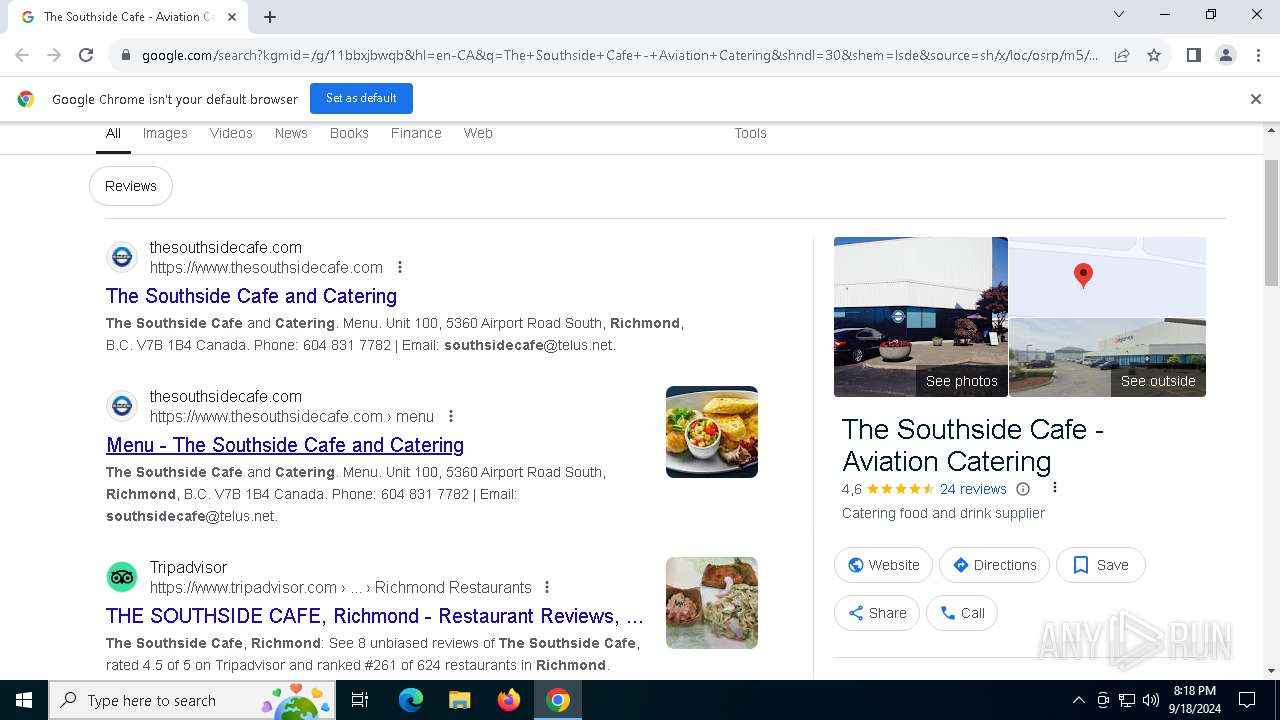This screenshot has width=1280, height=720.
Task: Show hidden system tray icons
Action: [x=1078, y=700]
